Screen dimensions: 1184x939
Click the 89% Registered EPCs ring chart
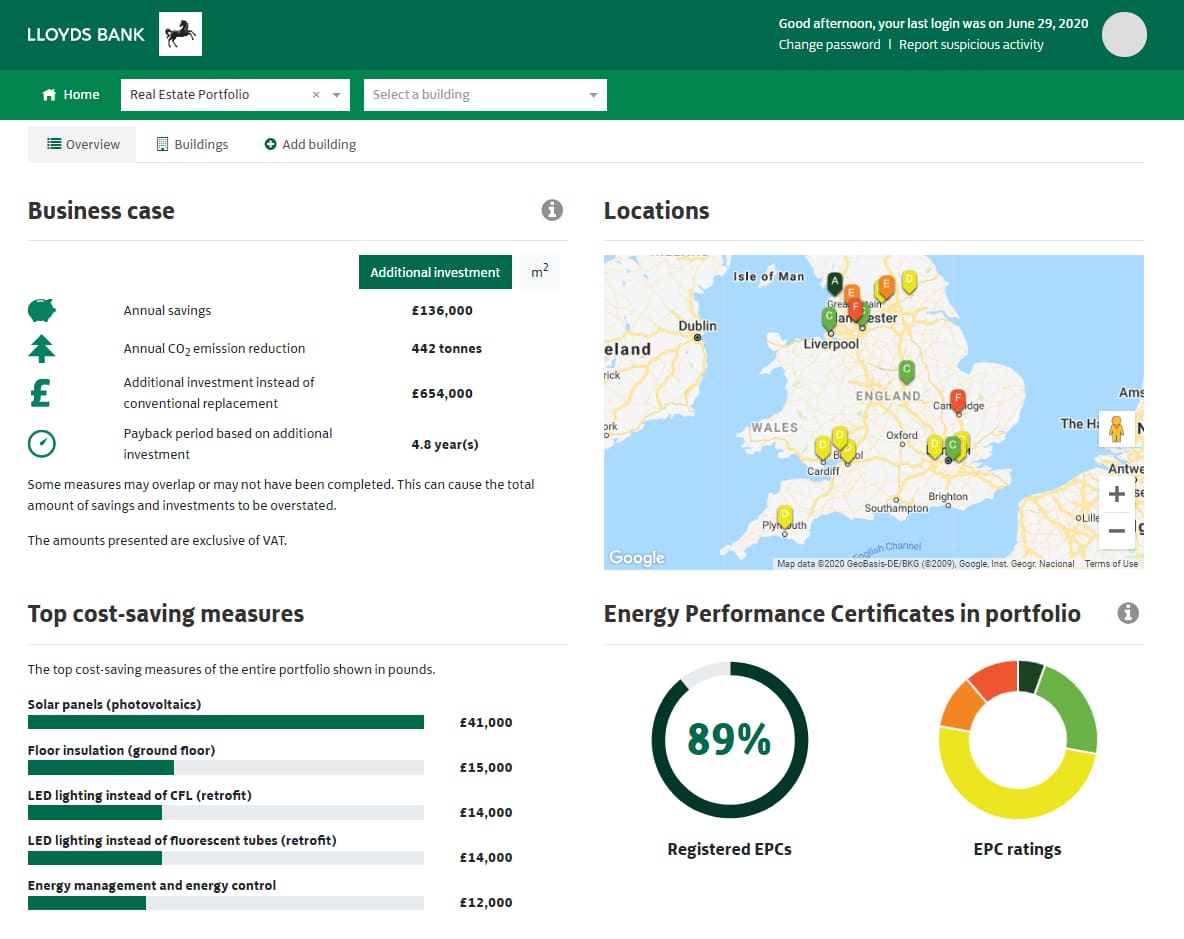click(729, 740)
